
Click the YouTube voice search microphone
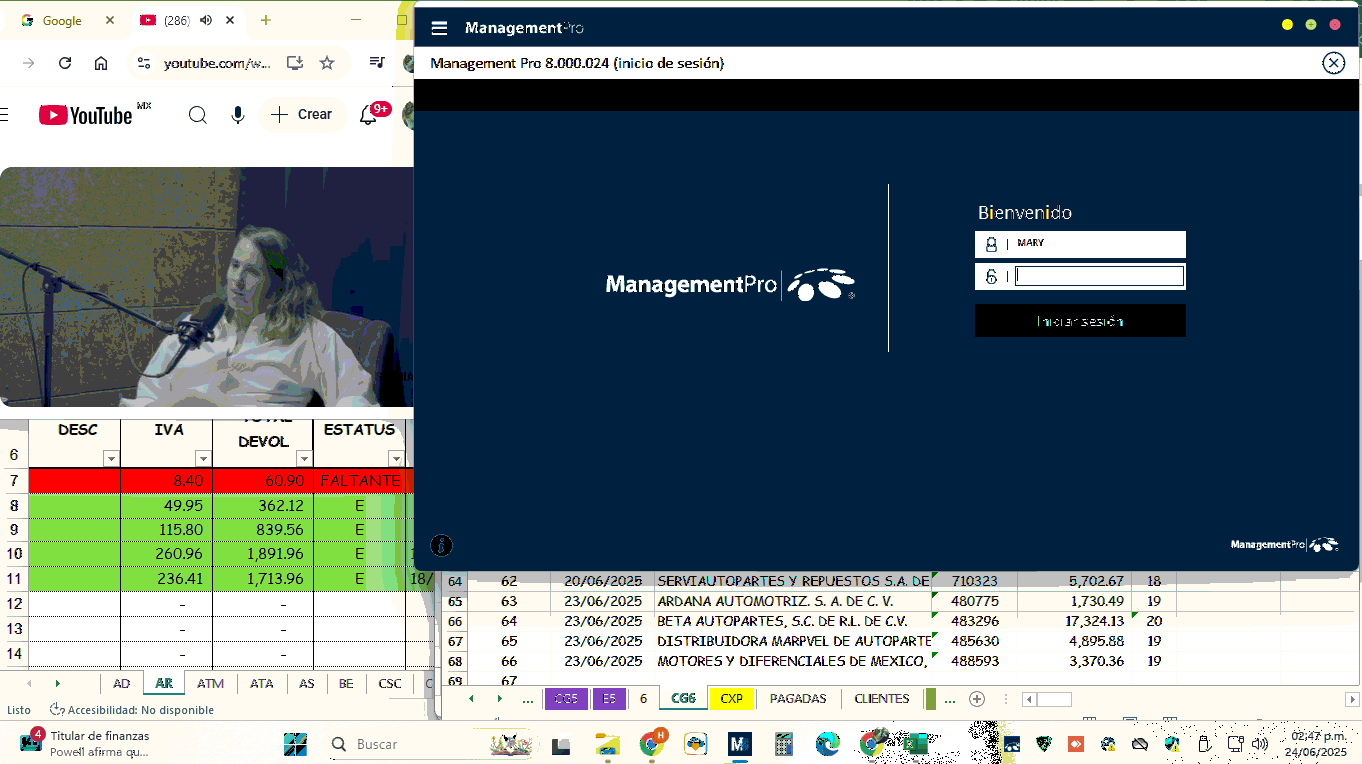[238, 115]
